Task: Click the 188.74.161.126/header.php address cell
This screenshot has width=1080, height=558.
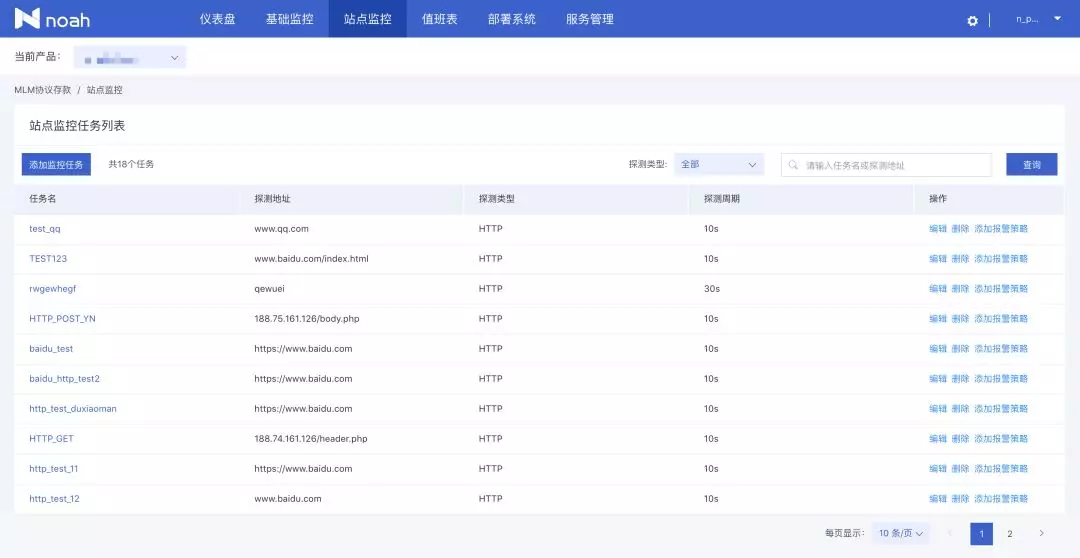Action: point(311,438)
